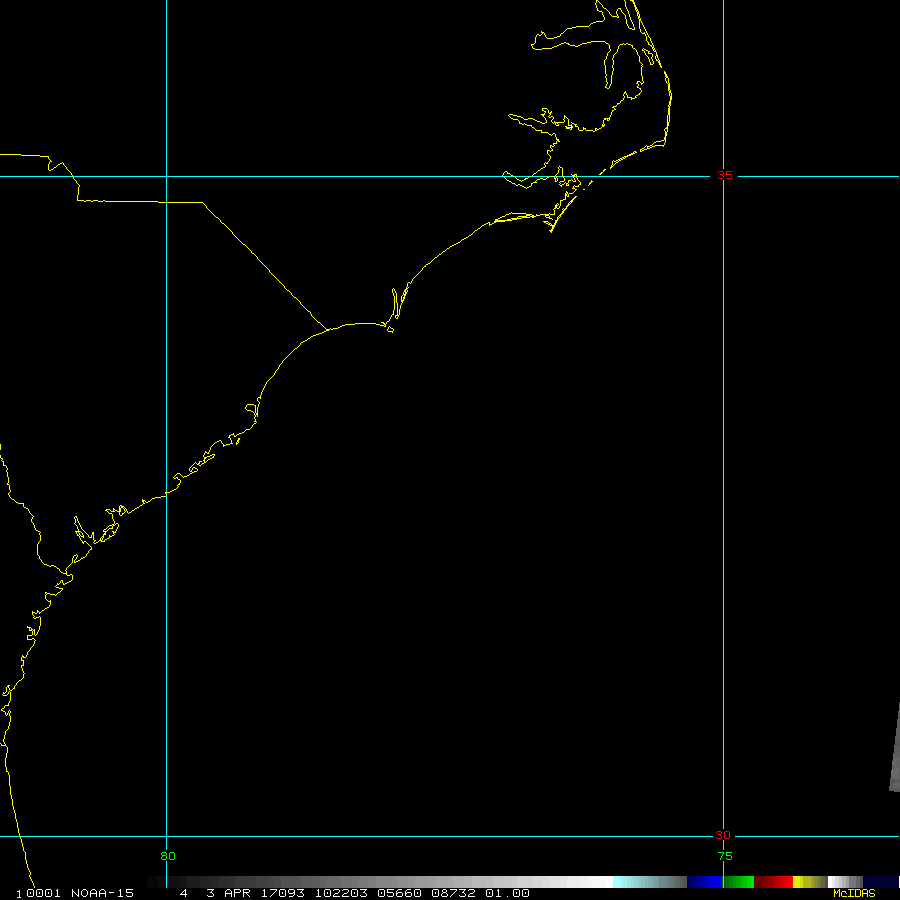The height and width of the screenshot is (900, 900).
Task: Click the green 75 longitude label
Action: coord(725,856)
